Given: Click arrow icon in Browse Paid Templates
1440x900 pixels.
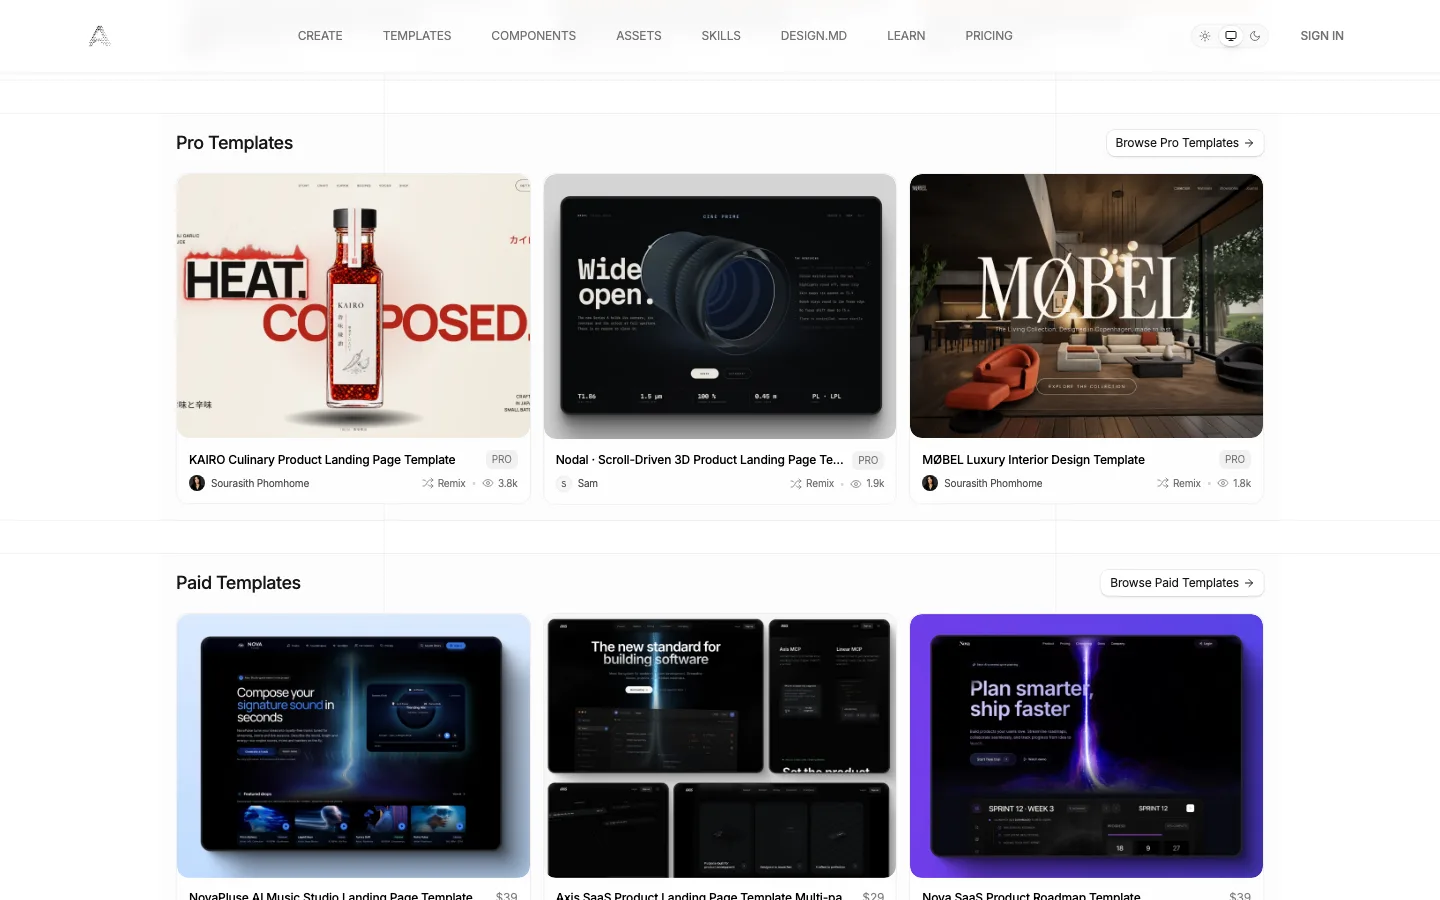Looking at the screenshot, I should (x=1249, y=583).
